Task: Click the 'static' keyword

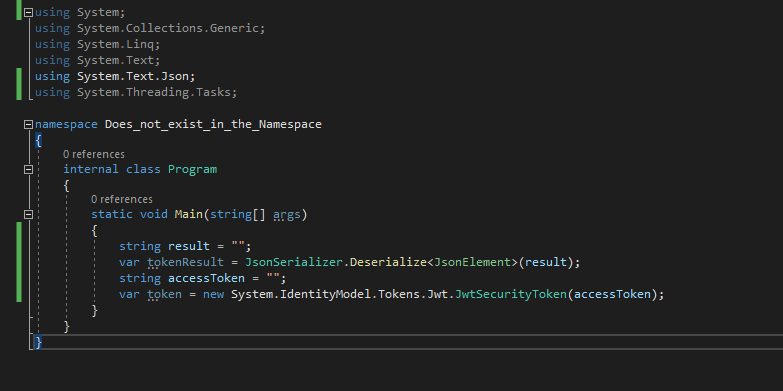Action: 112,214
